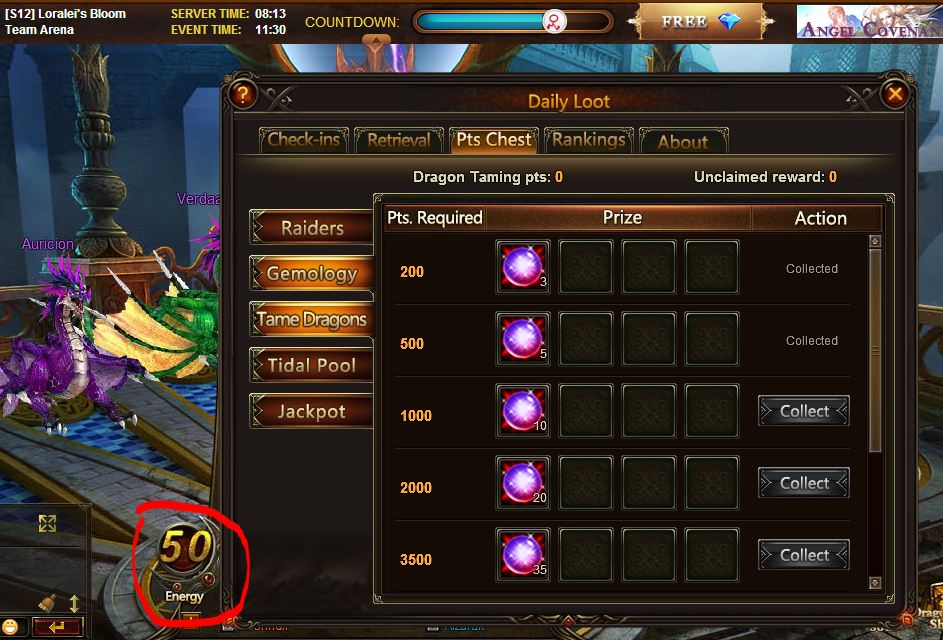Open the emoji smiley chat icon
943x640 pixels.
pyautogui.click(x=10, y=628)
